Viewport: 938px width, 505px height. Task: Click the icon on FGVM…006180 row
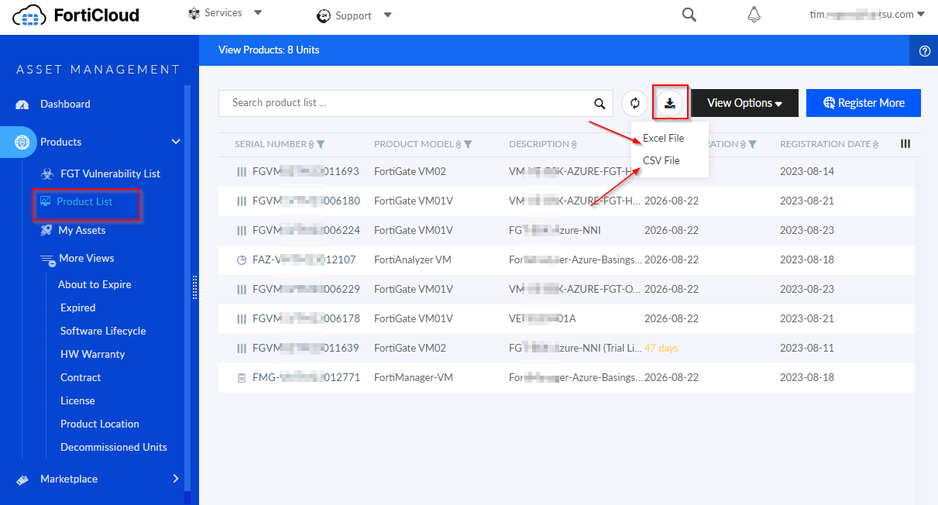(241, 201)
